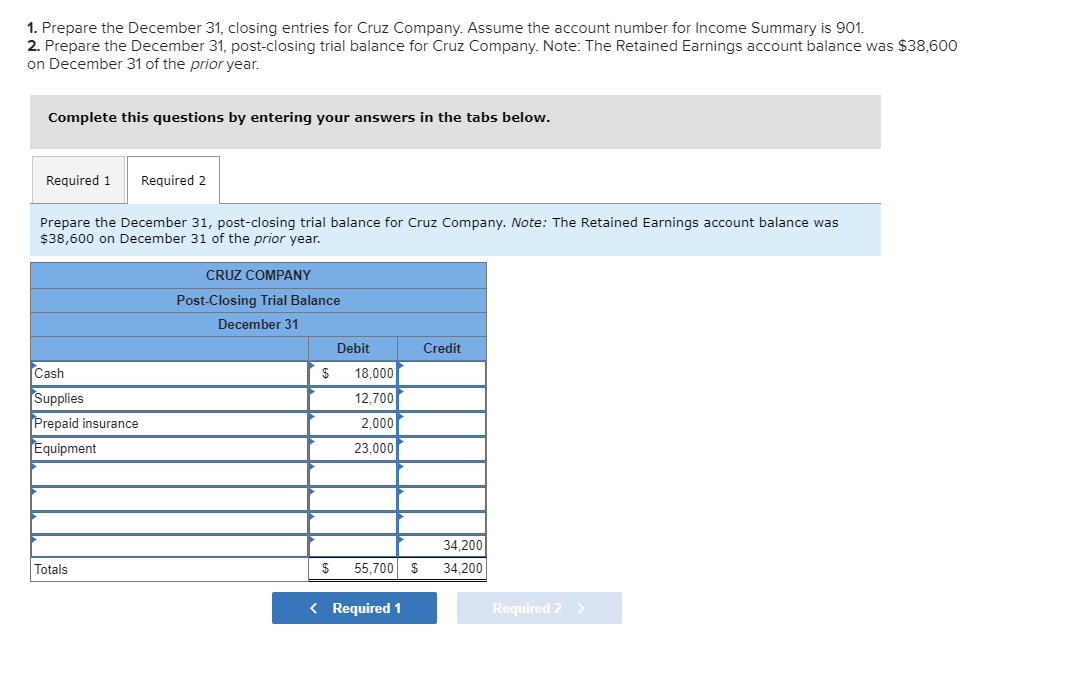This screenshot has height=691, width=1083.
Task: Click the Prepaid insurance credit cell
Action: tap(442, 424)
